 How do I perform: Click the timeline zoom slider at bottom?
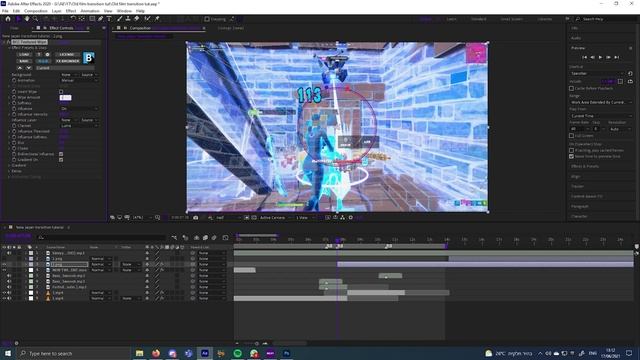click(257, 343)
